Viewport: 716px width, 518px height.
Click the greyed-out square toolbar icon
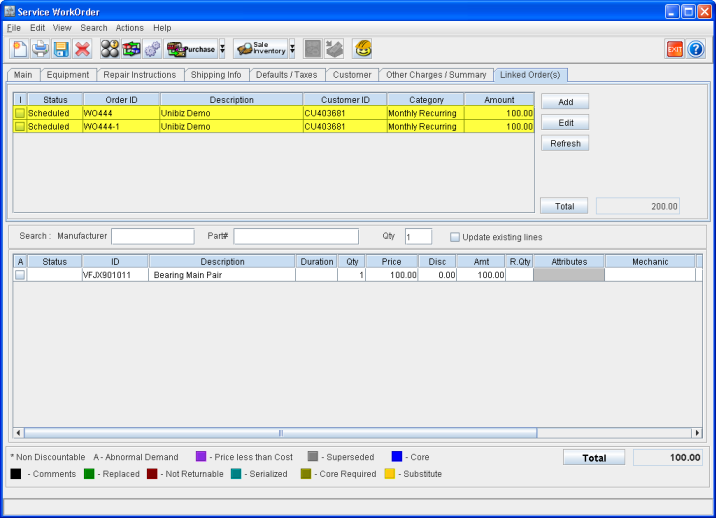(313, 48)
